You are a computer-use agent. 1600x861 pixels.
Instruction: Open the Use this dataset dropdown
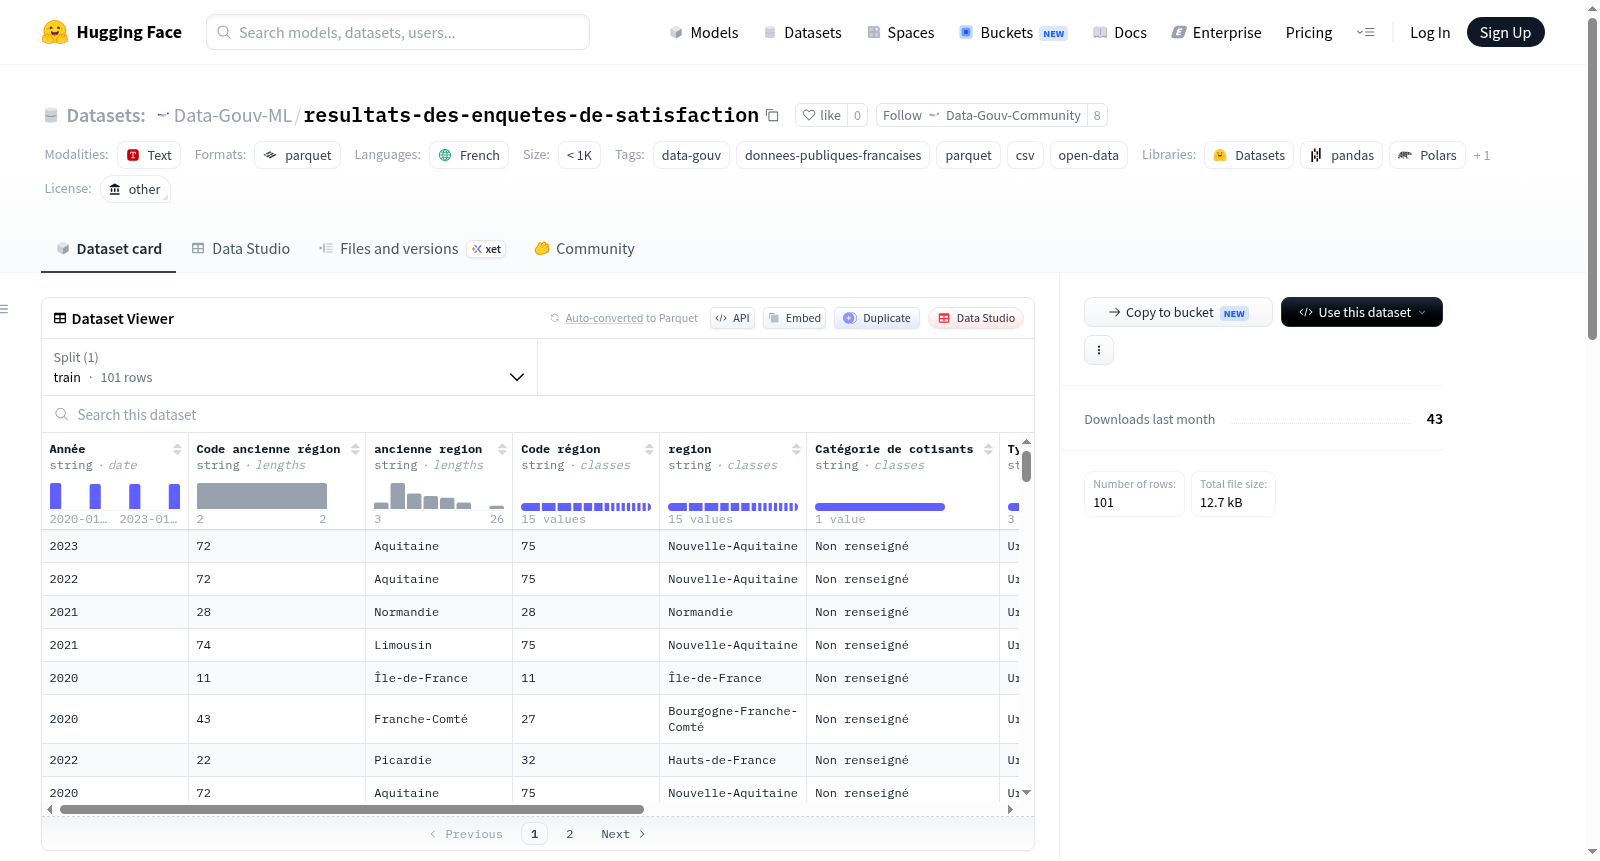[1362, 312]
